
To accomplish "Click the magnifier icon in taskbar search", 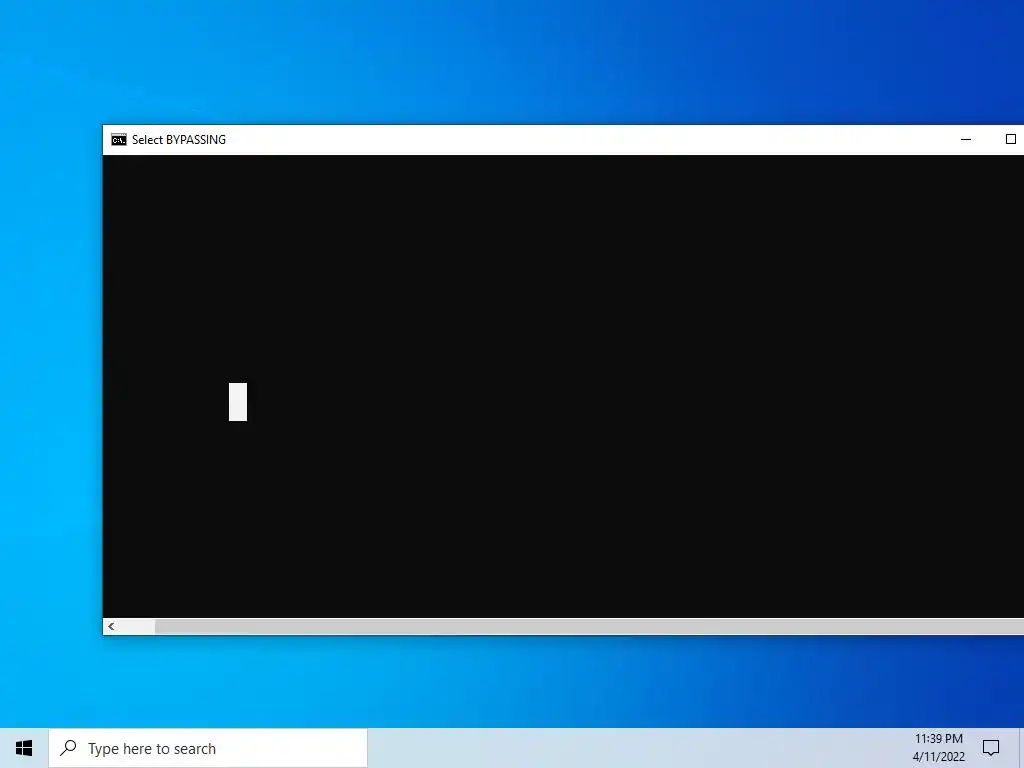I will click(68, 748).
